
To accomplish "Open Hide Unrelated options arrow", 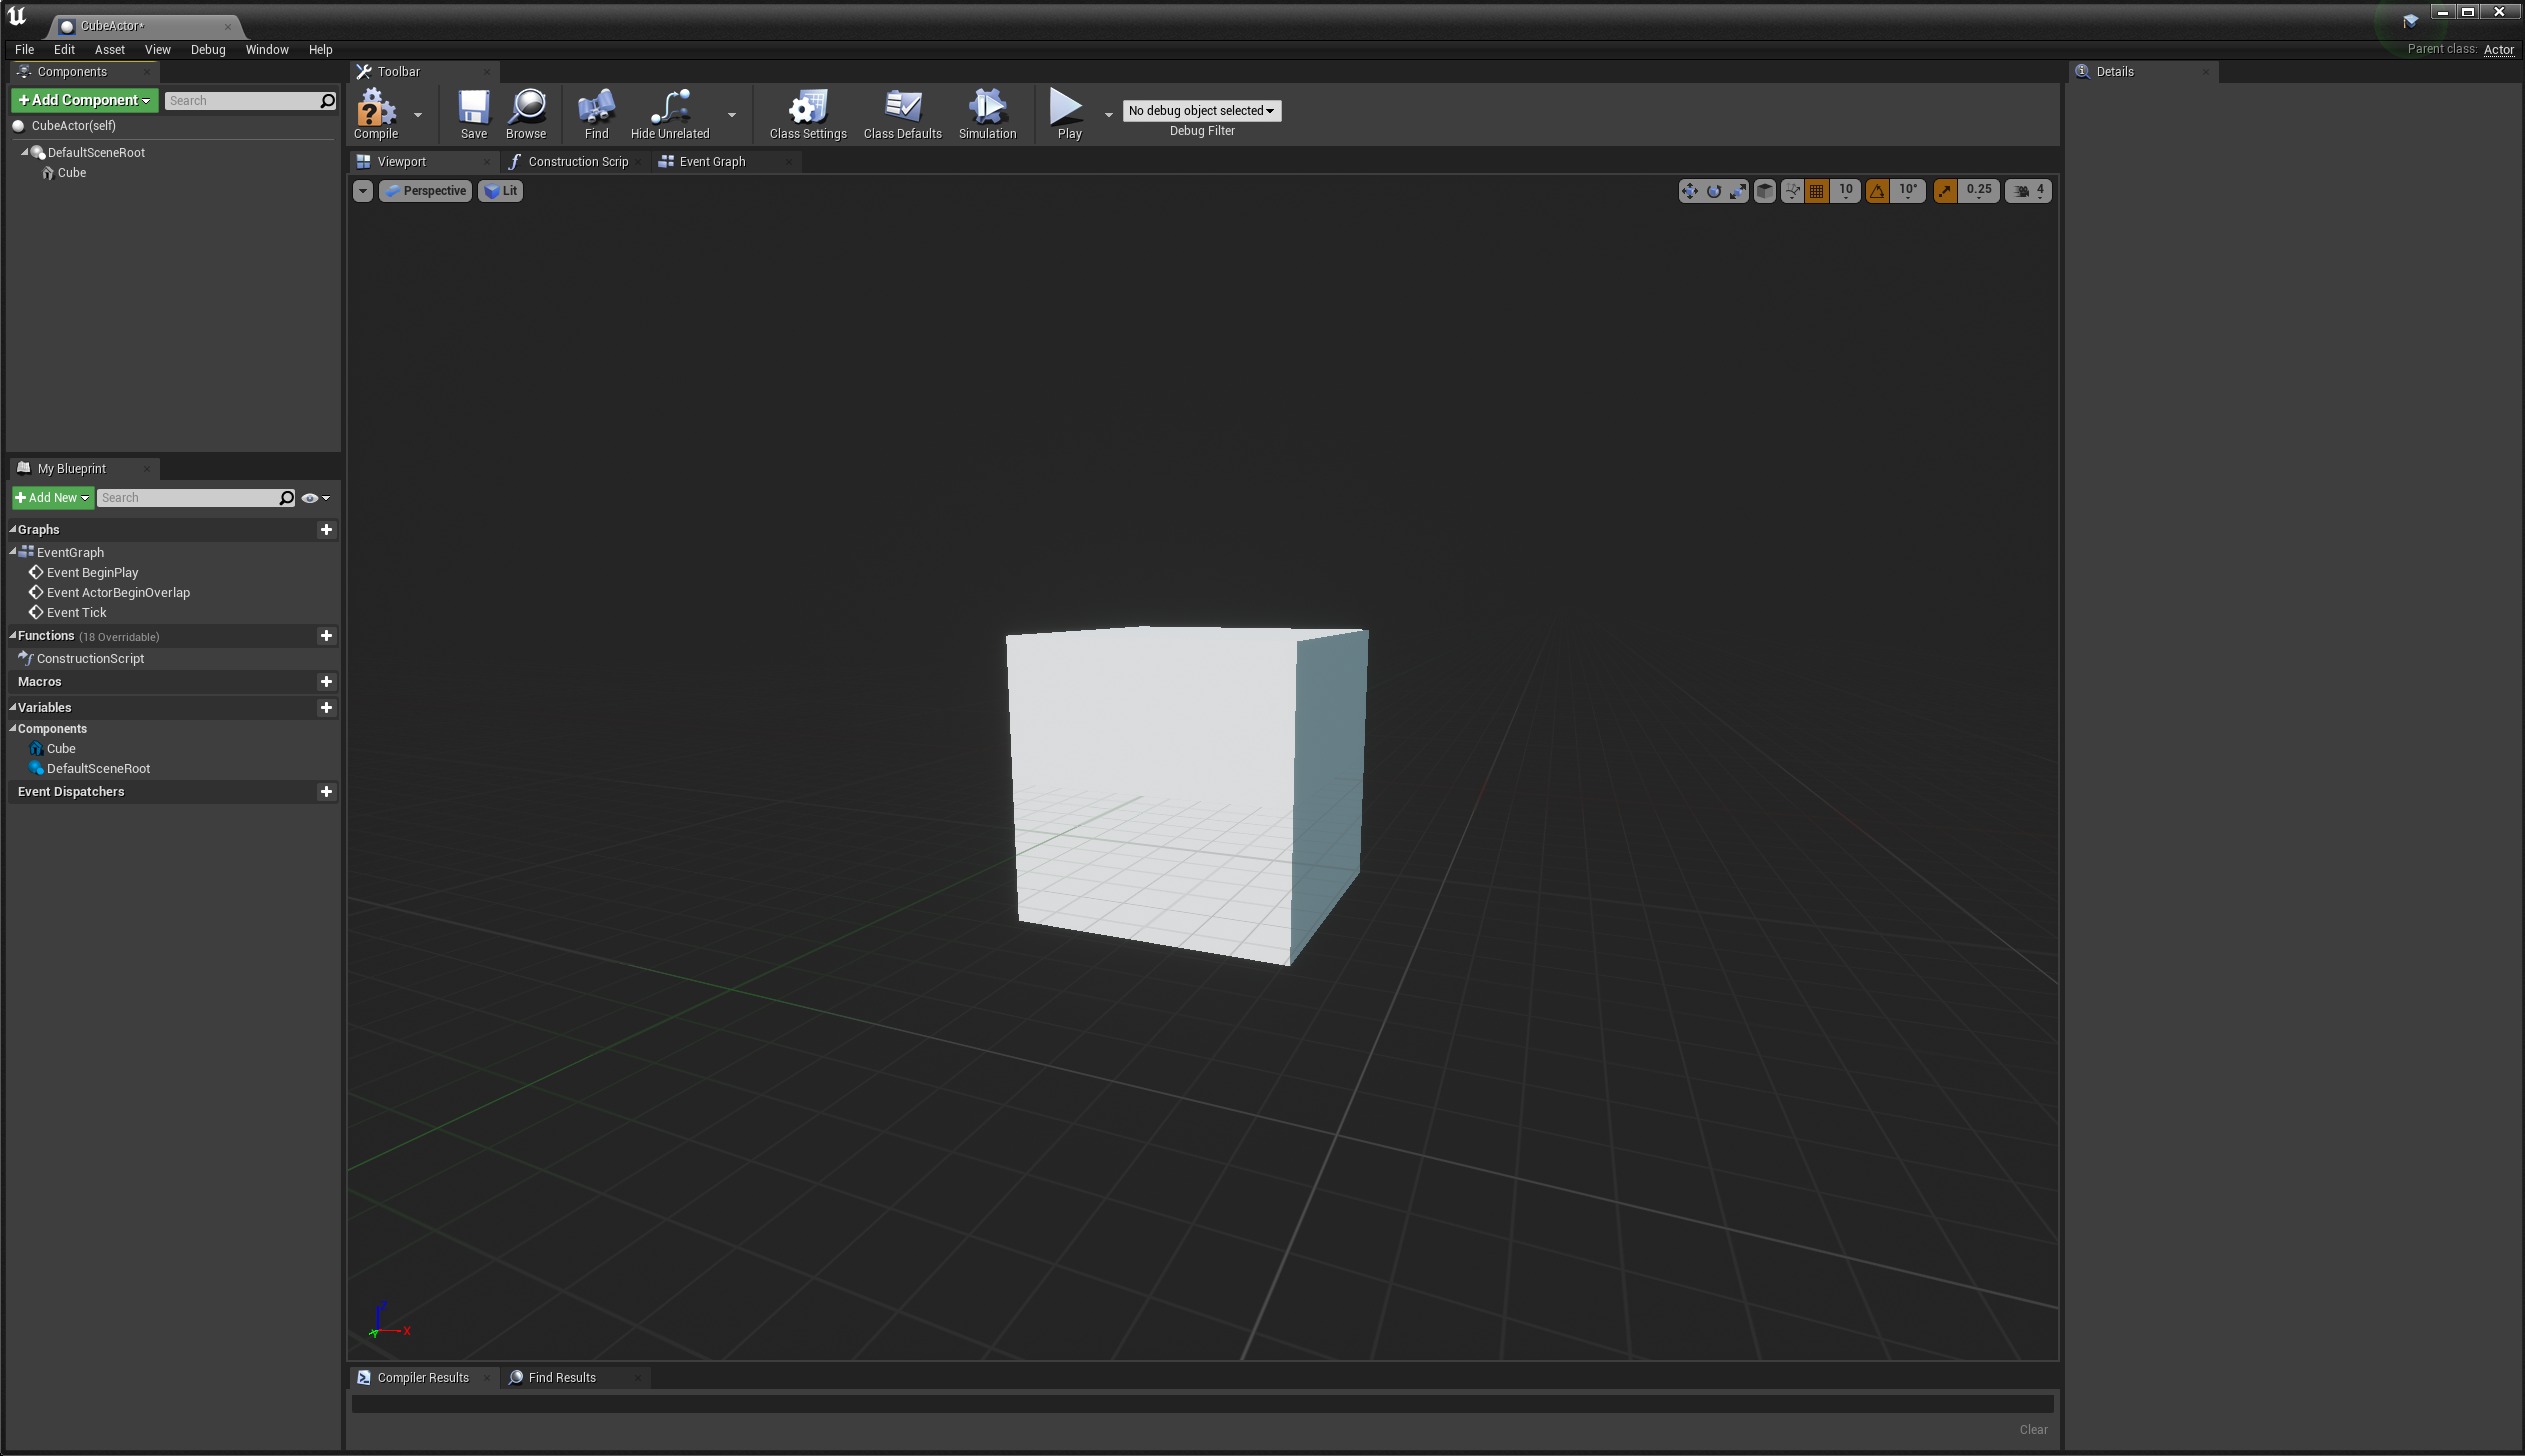I will (732, 115).
